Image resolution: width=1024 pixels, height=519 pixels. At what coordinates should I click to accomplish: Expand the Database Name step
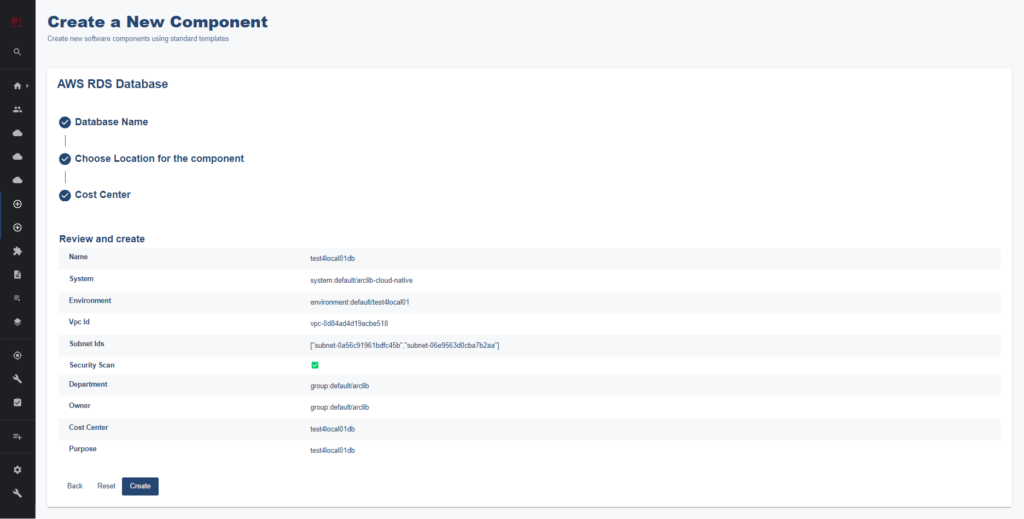point(111,122)
